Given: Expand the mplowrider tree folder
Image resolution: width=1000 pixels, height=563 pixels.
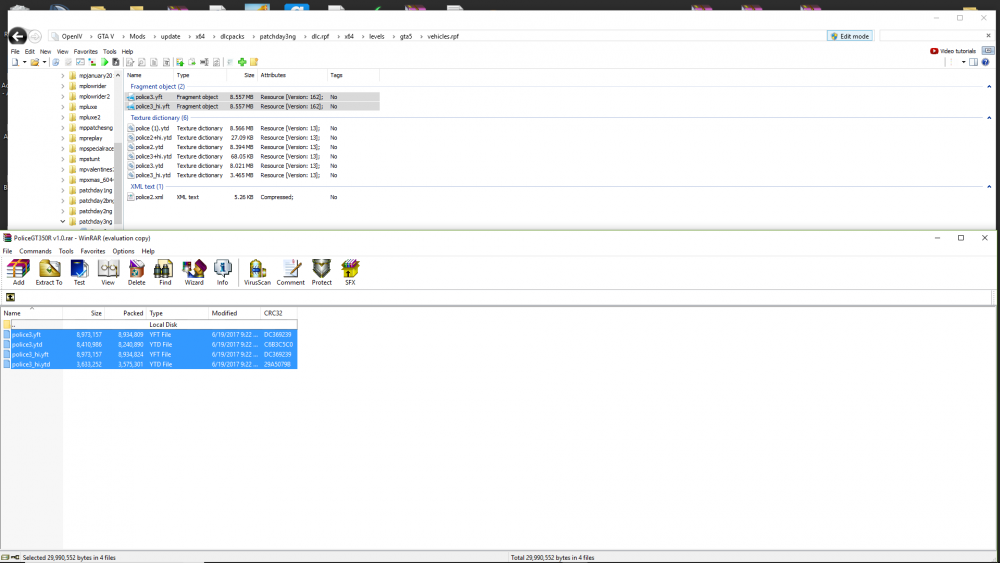Looking at the screenshot, I should pyautogui.click(x=62, y=86).
